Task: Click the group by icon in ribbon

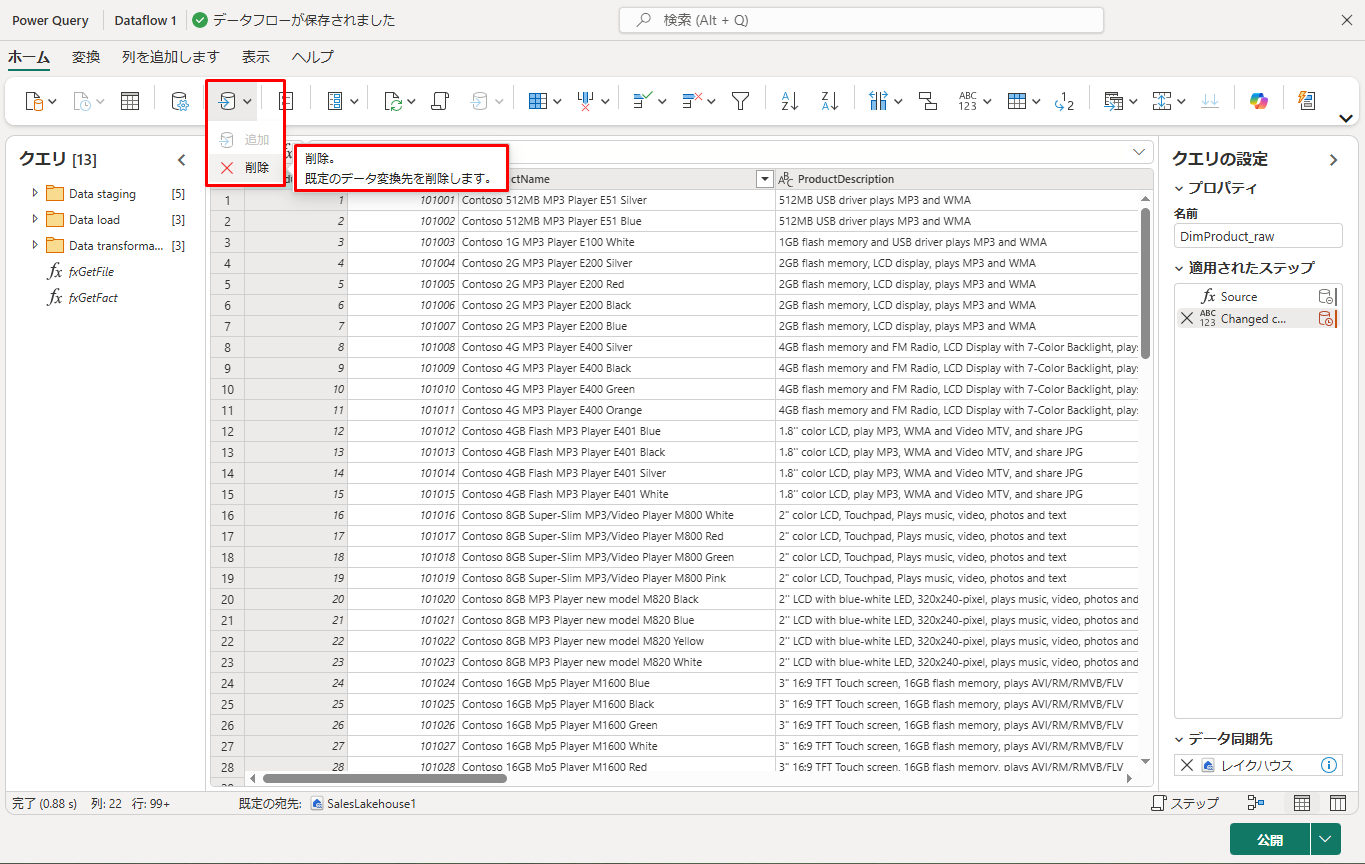Action: coord(927,101)
